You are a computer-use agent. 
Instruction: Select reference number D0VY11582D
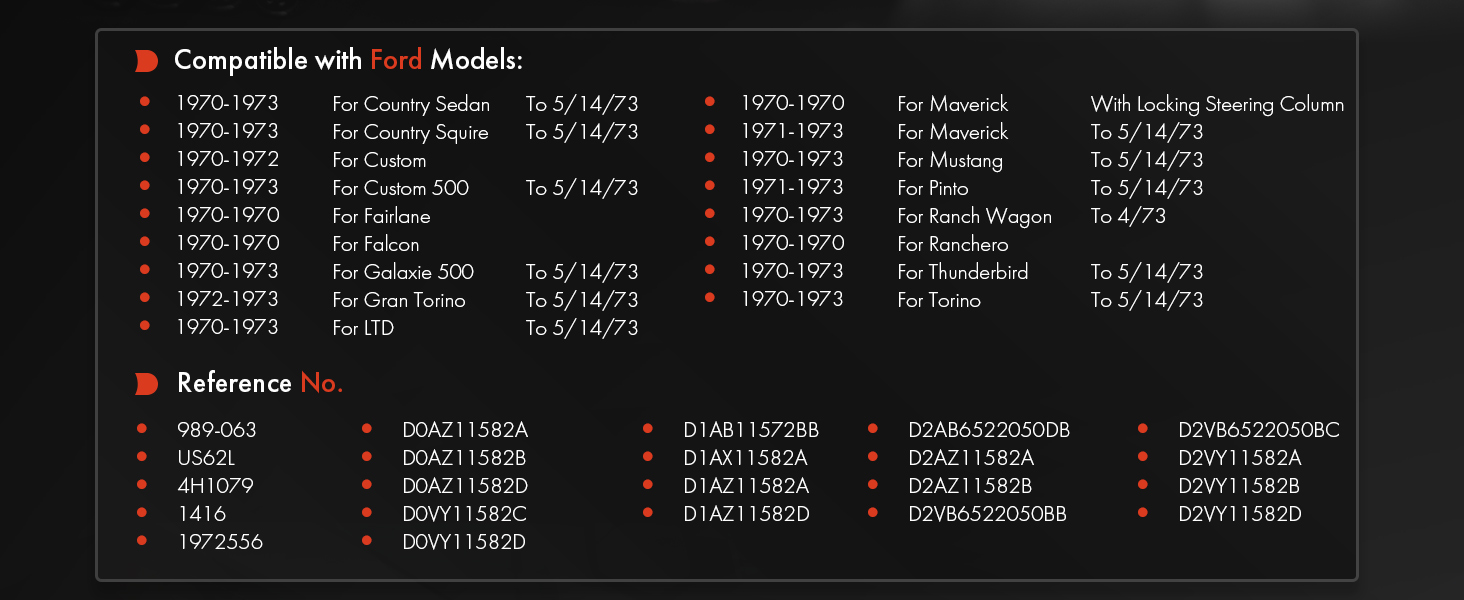[x=465, y=542]
